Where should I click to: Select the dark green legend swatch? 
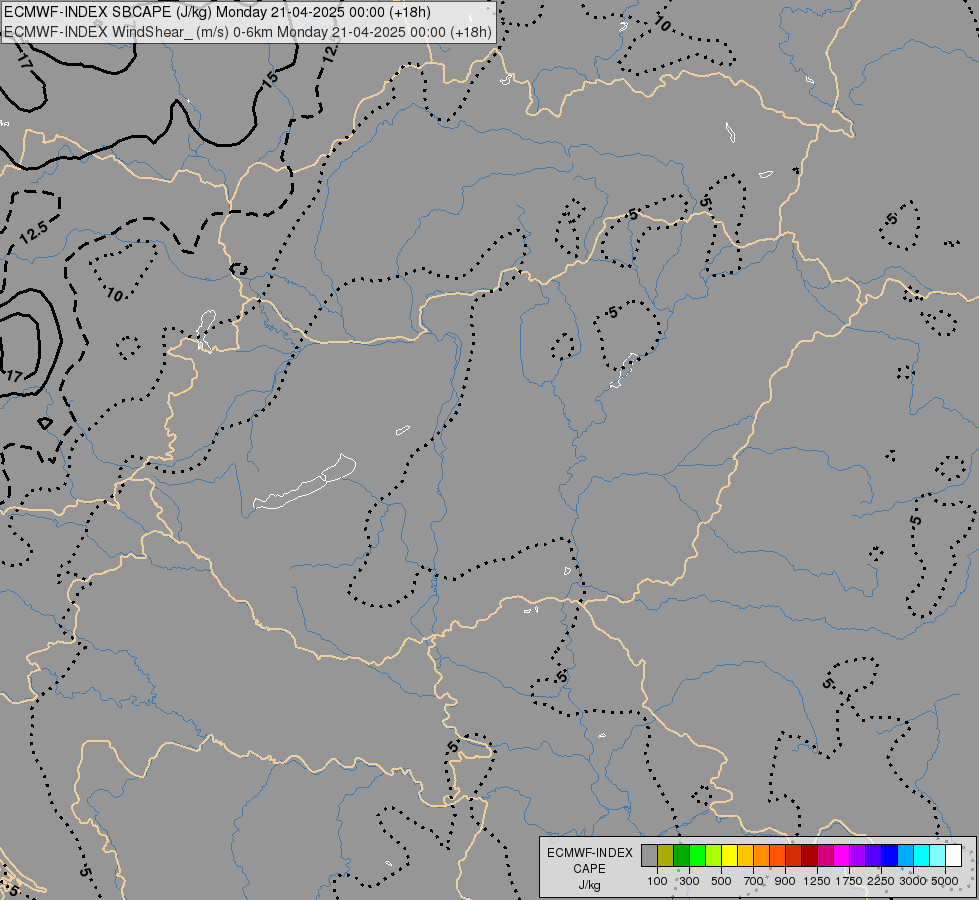point(681,855)
